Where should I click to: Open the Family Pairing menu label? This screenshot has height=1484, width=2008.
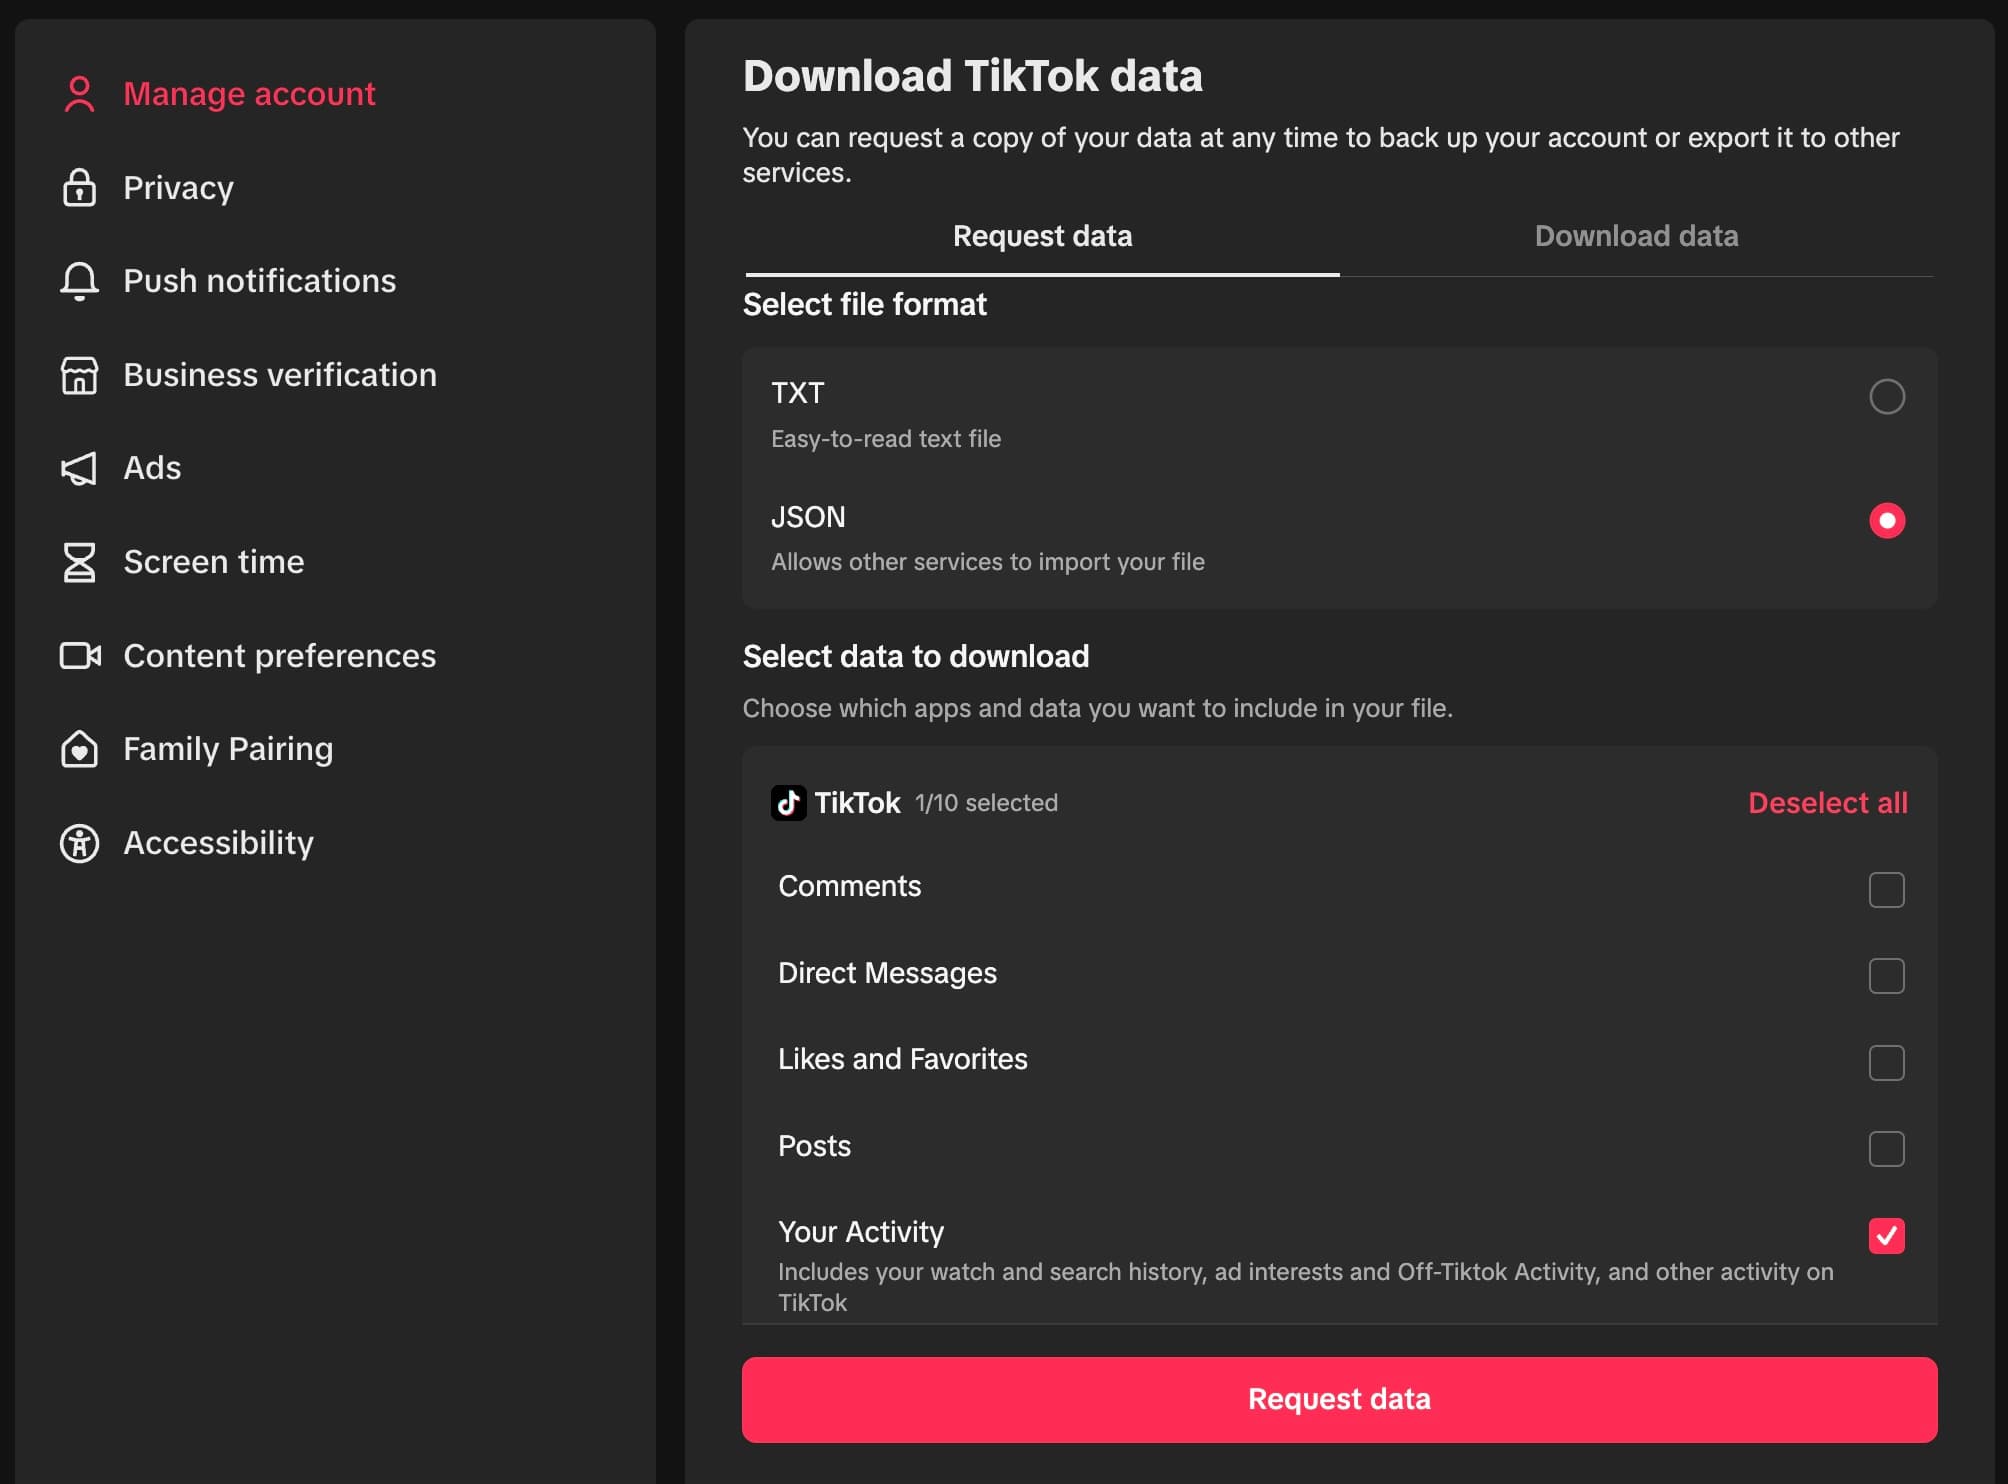(x=228, y=749)
